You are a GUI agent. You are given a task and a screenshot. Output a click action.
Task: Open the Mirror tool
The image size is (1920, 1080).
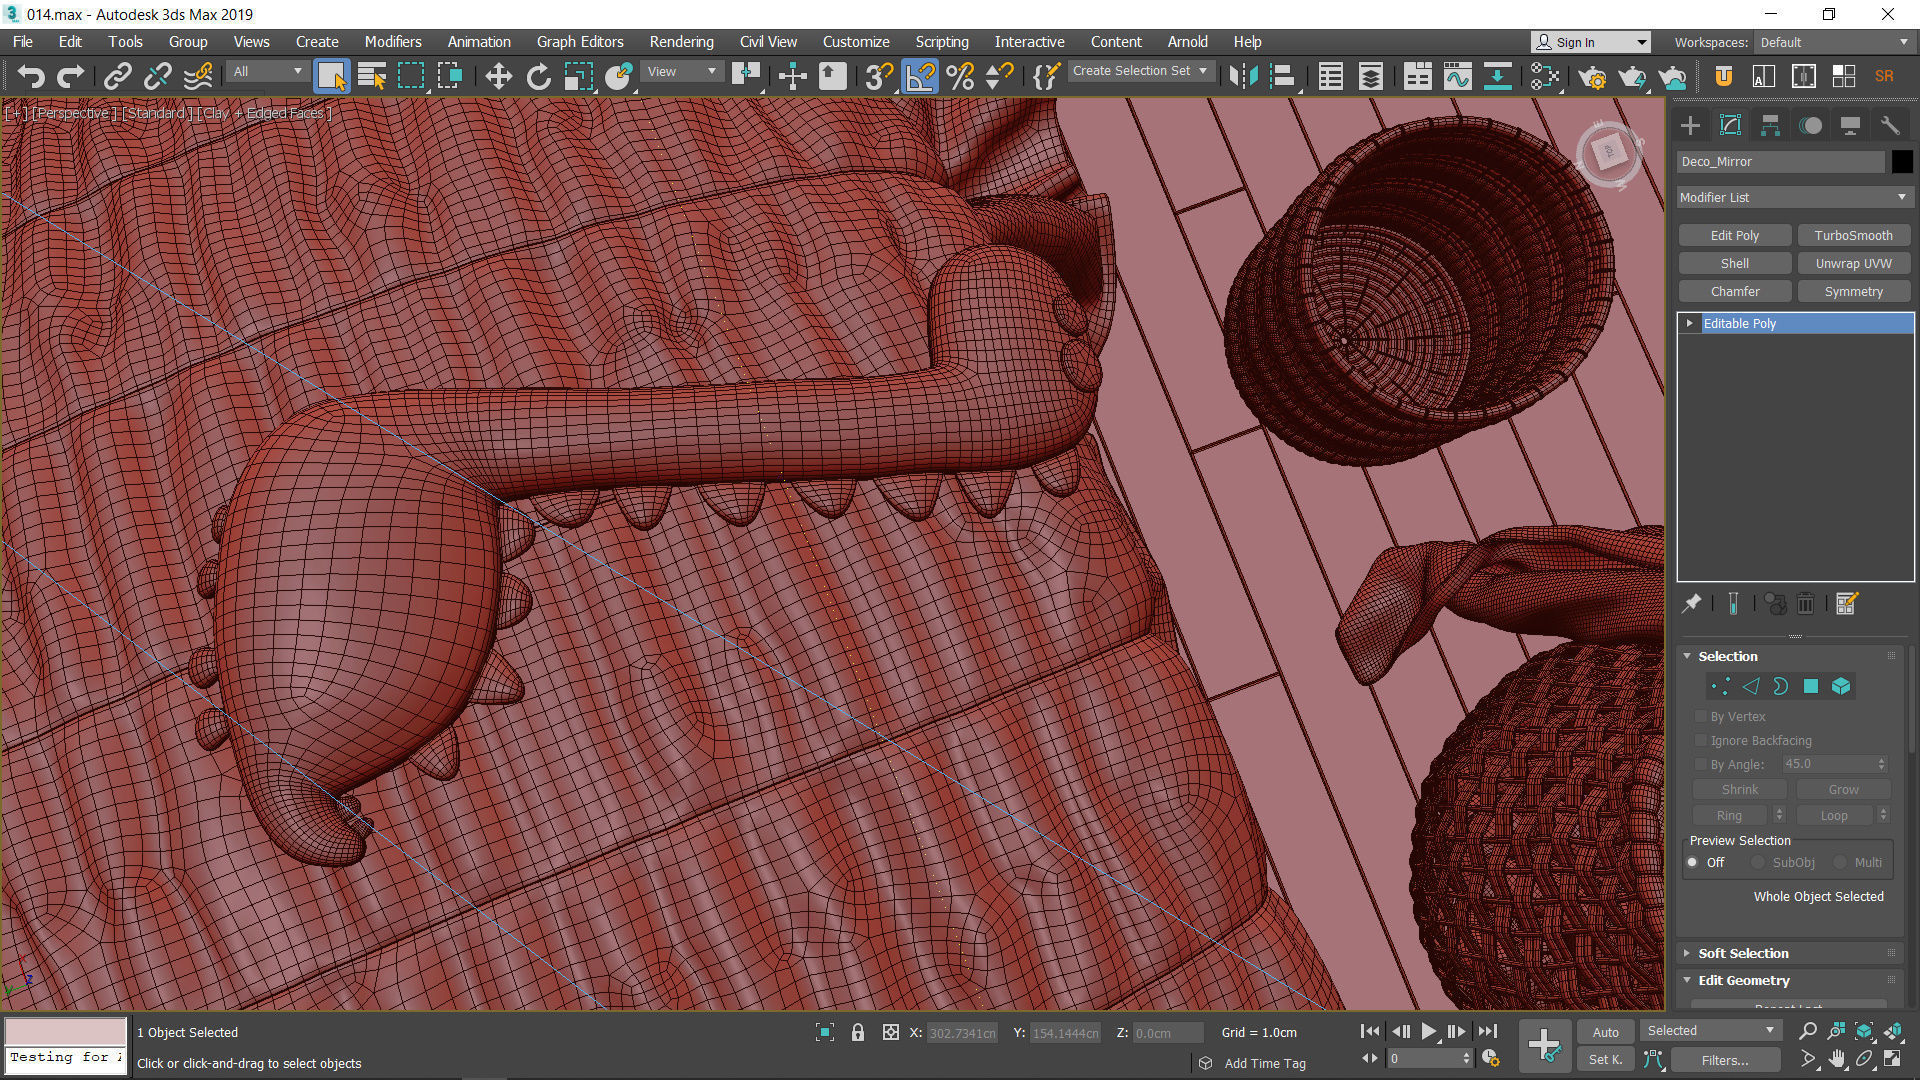coord(1243,76)
